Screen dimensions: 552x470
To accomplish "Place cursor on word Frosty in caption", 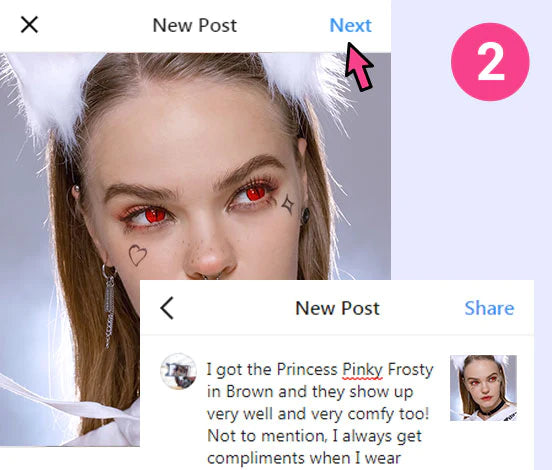I will pos(410,370).
